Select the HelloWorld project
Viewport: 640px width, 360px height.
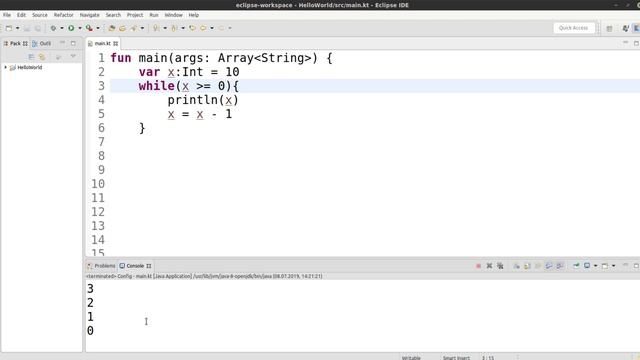tap(29, 67)
